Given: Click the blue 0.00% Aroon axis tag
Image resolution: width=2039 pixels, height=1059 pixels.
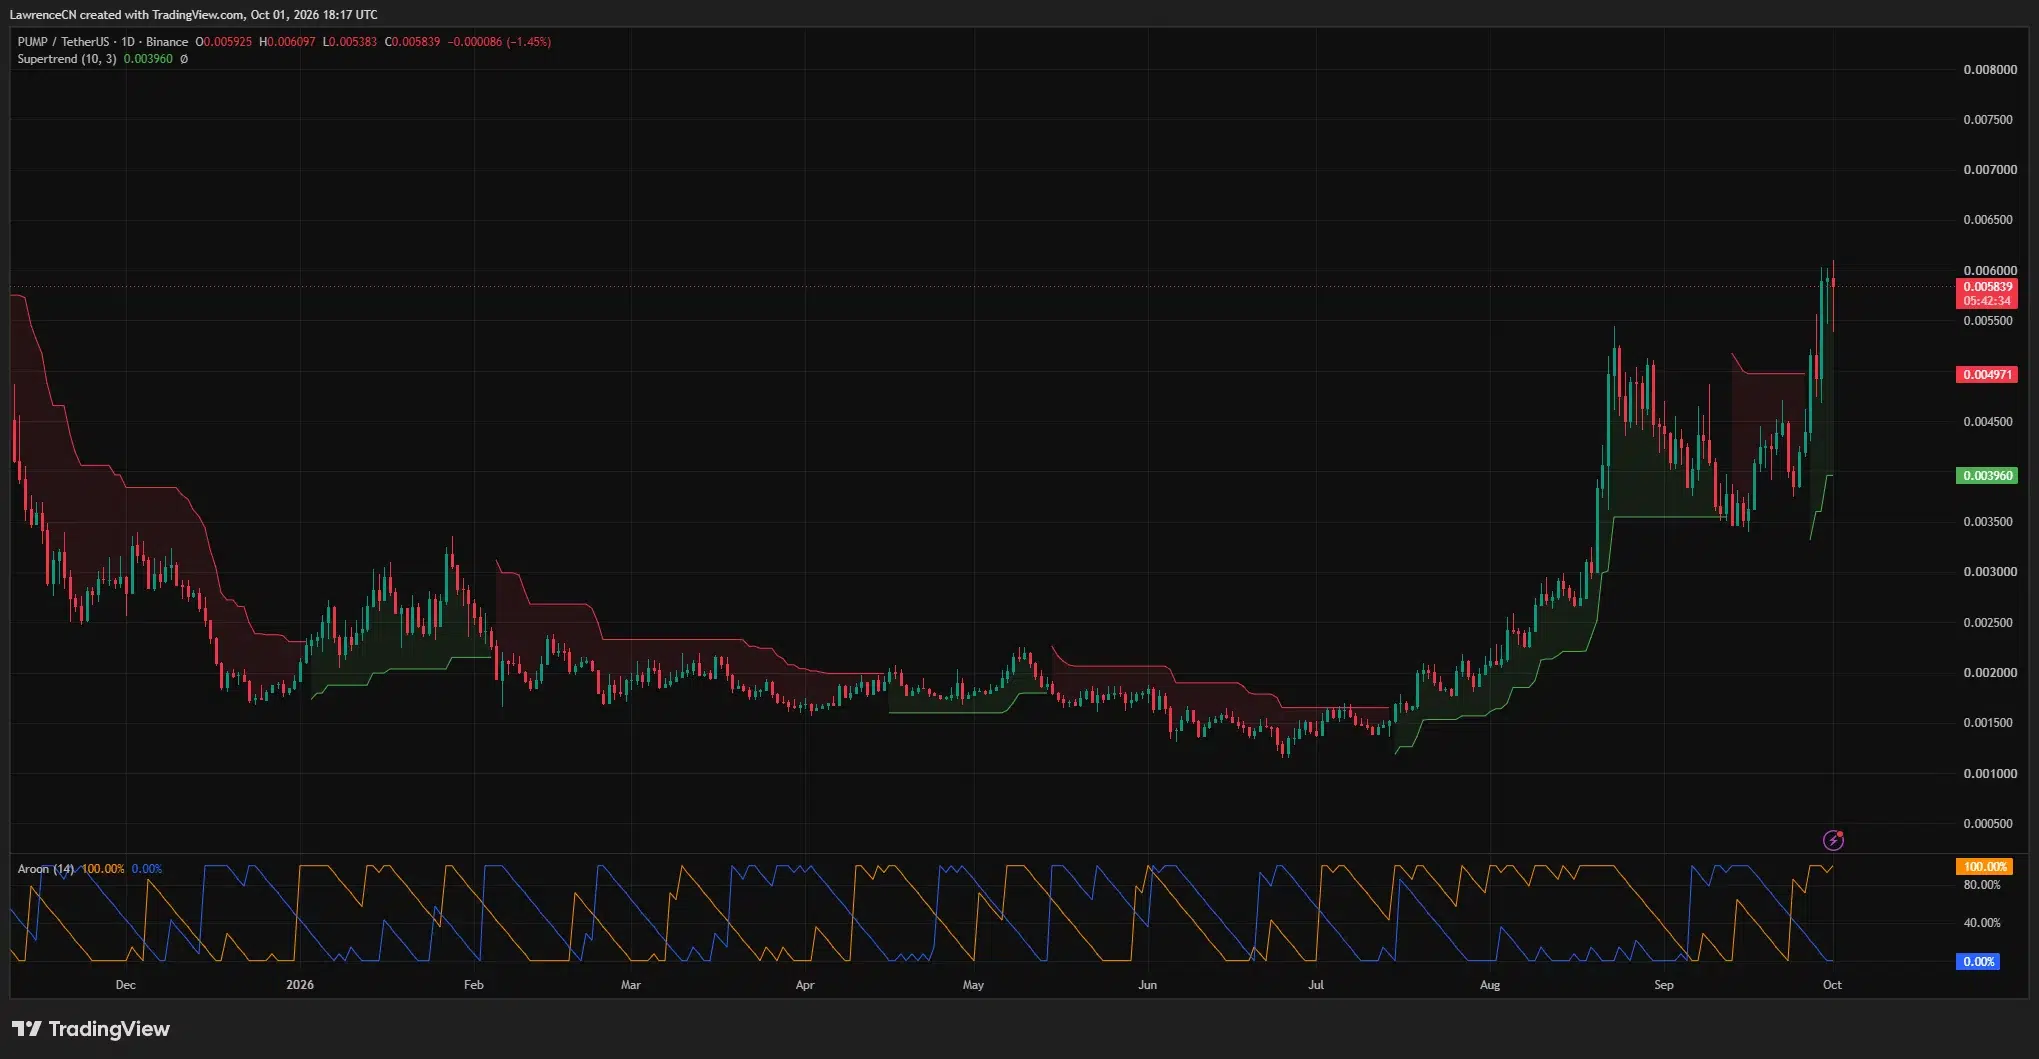Looking at the screenshot, I should [x=1978, y=962].
